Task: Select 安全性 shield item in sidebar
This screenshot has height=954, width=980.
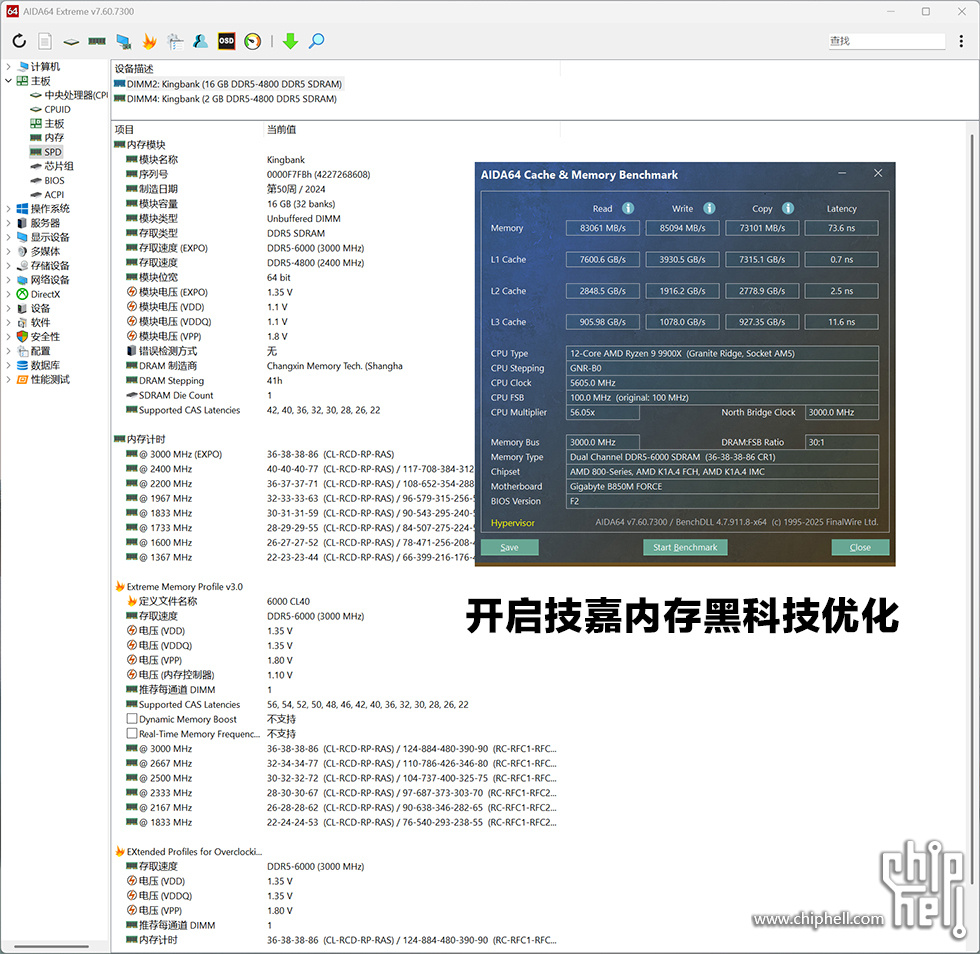Action: point(45,337)
